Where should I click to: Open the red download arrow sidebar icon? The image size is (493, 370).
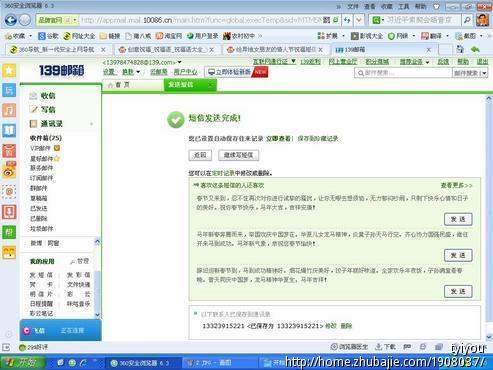point(9,212)
